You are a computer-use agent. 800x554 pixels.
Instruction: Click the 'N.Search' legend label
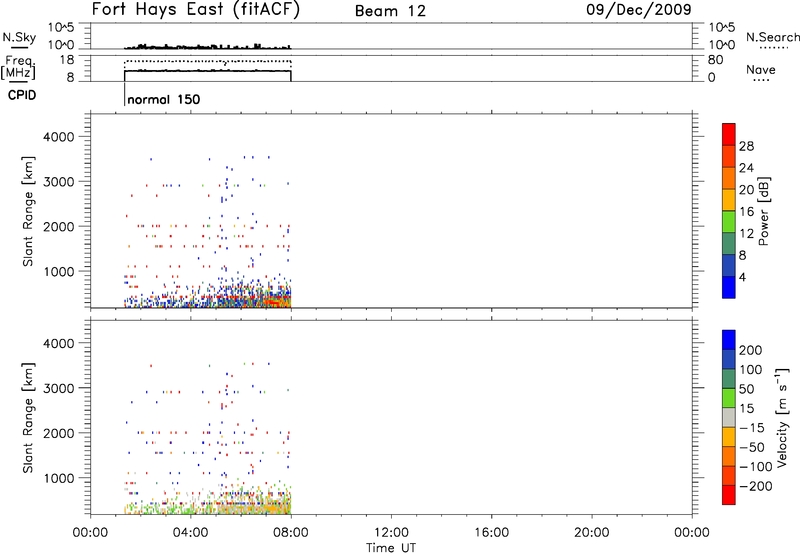(772, 37)
